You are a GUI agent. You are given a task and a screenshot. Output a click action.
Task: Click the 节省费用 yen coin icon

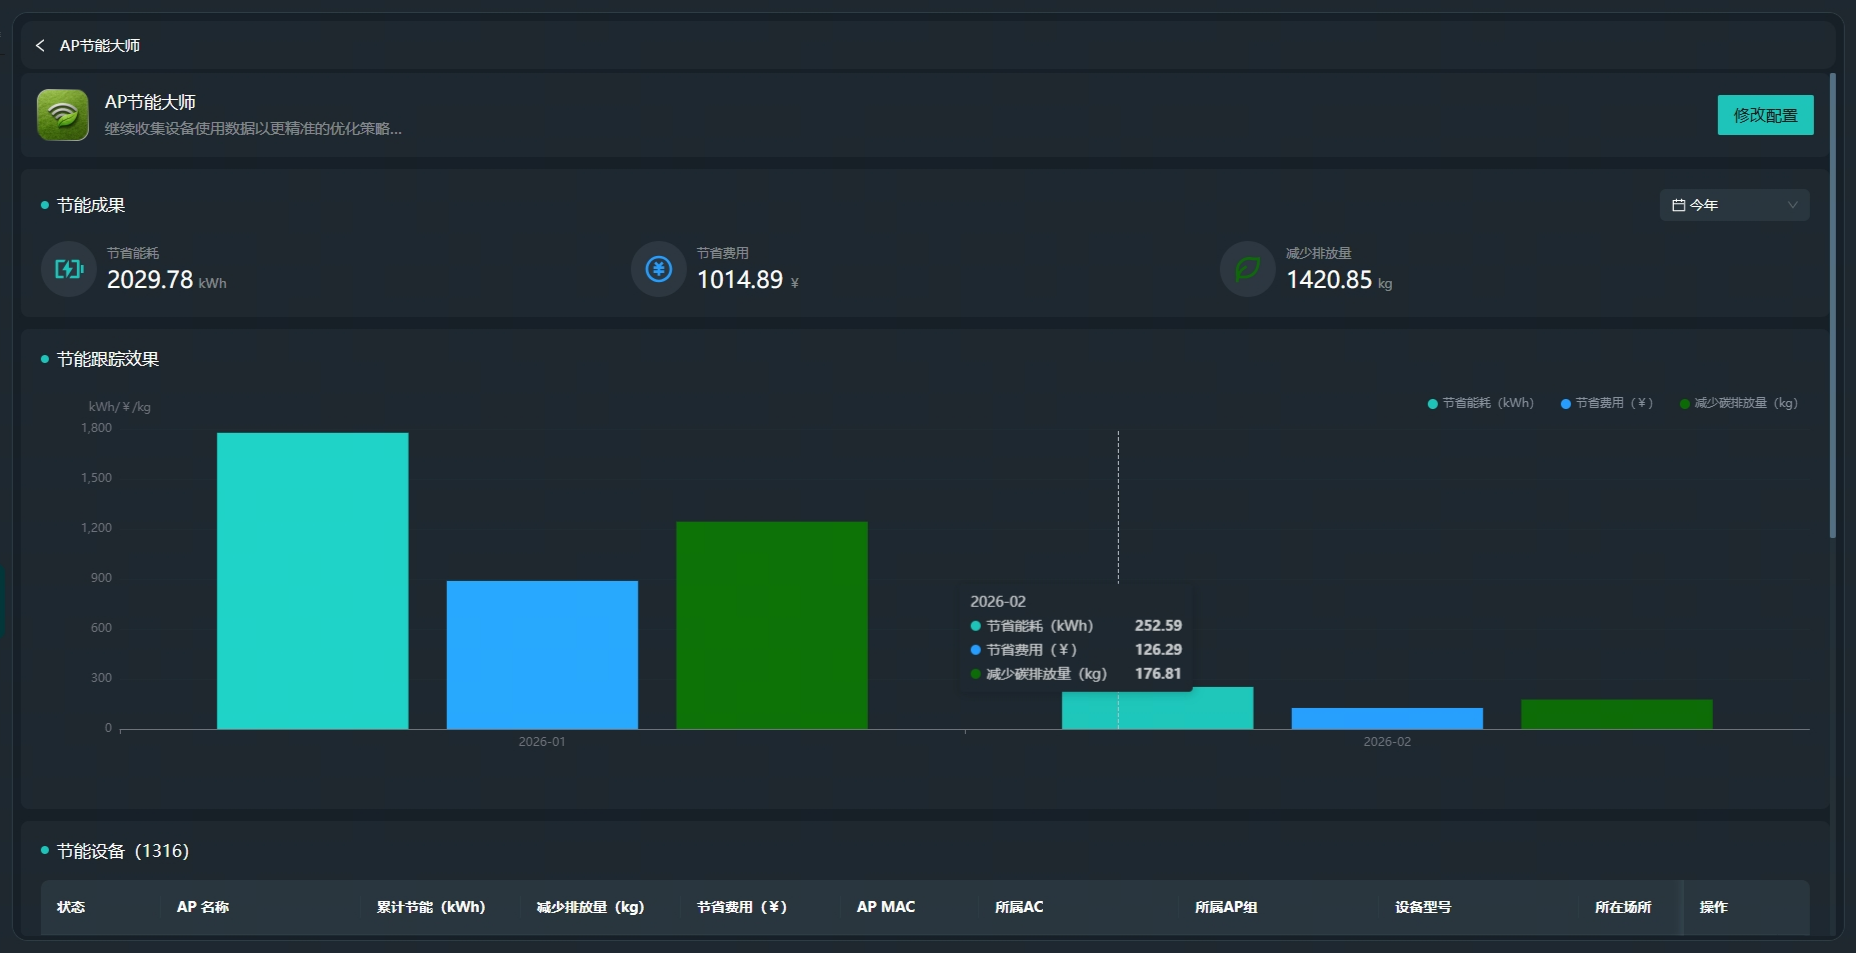[658, 269]
